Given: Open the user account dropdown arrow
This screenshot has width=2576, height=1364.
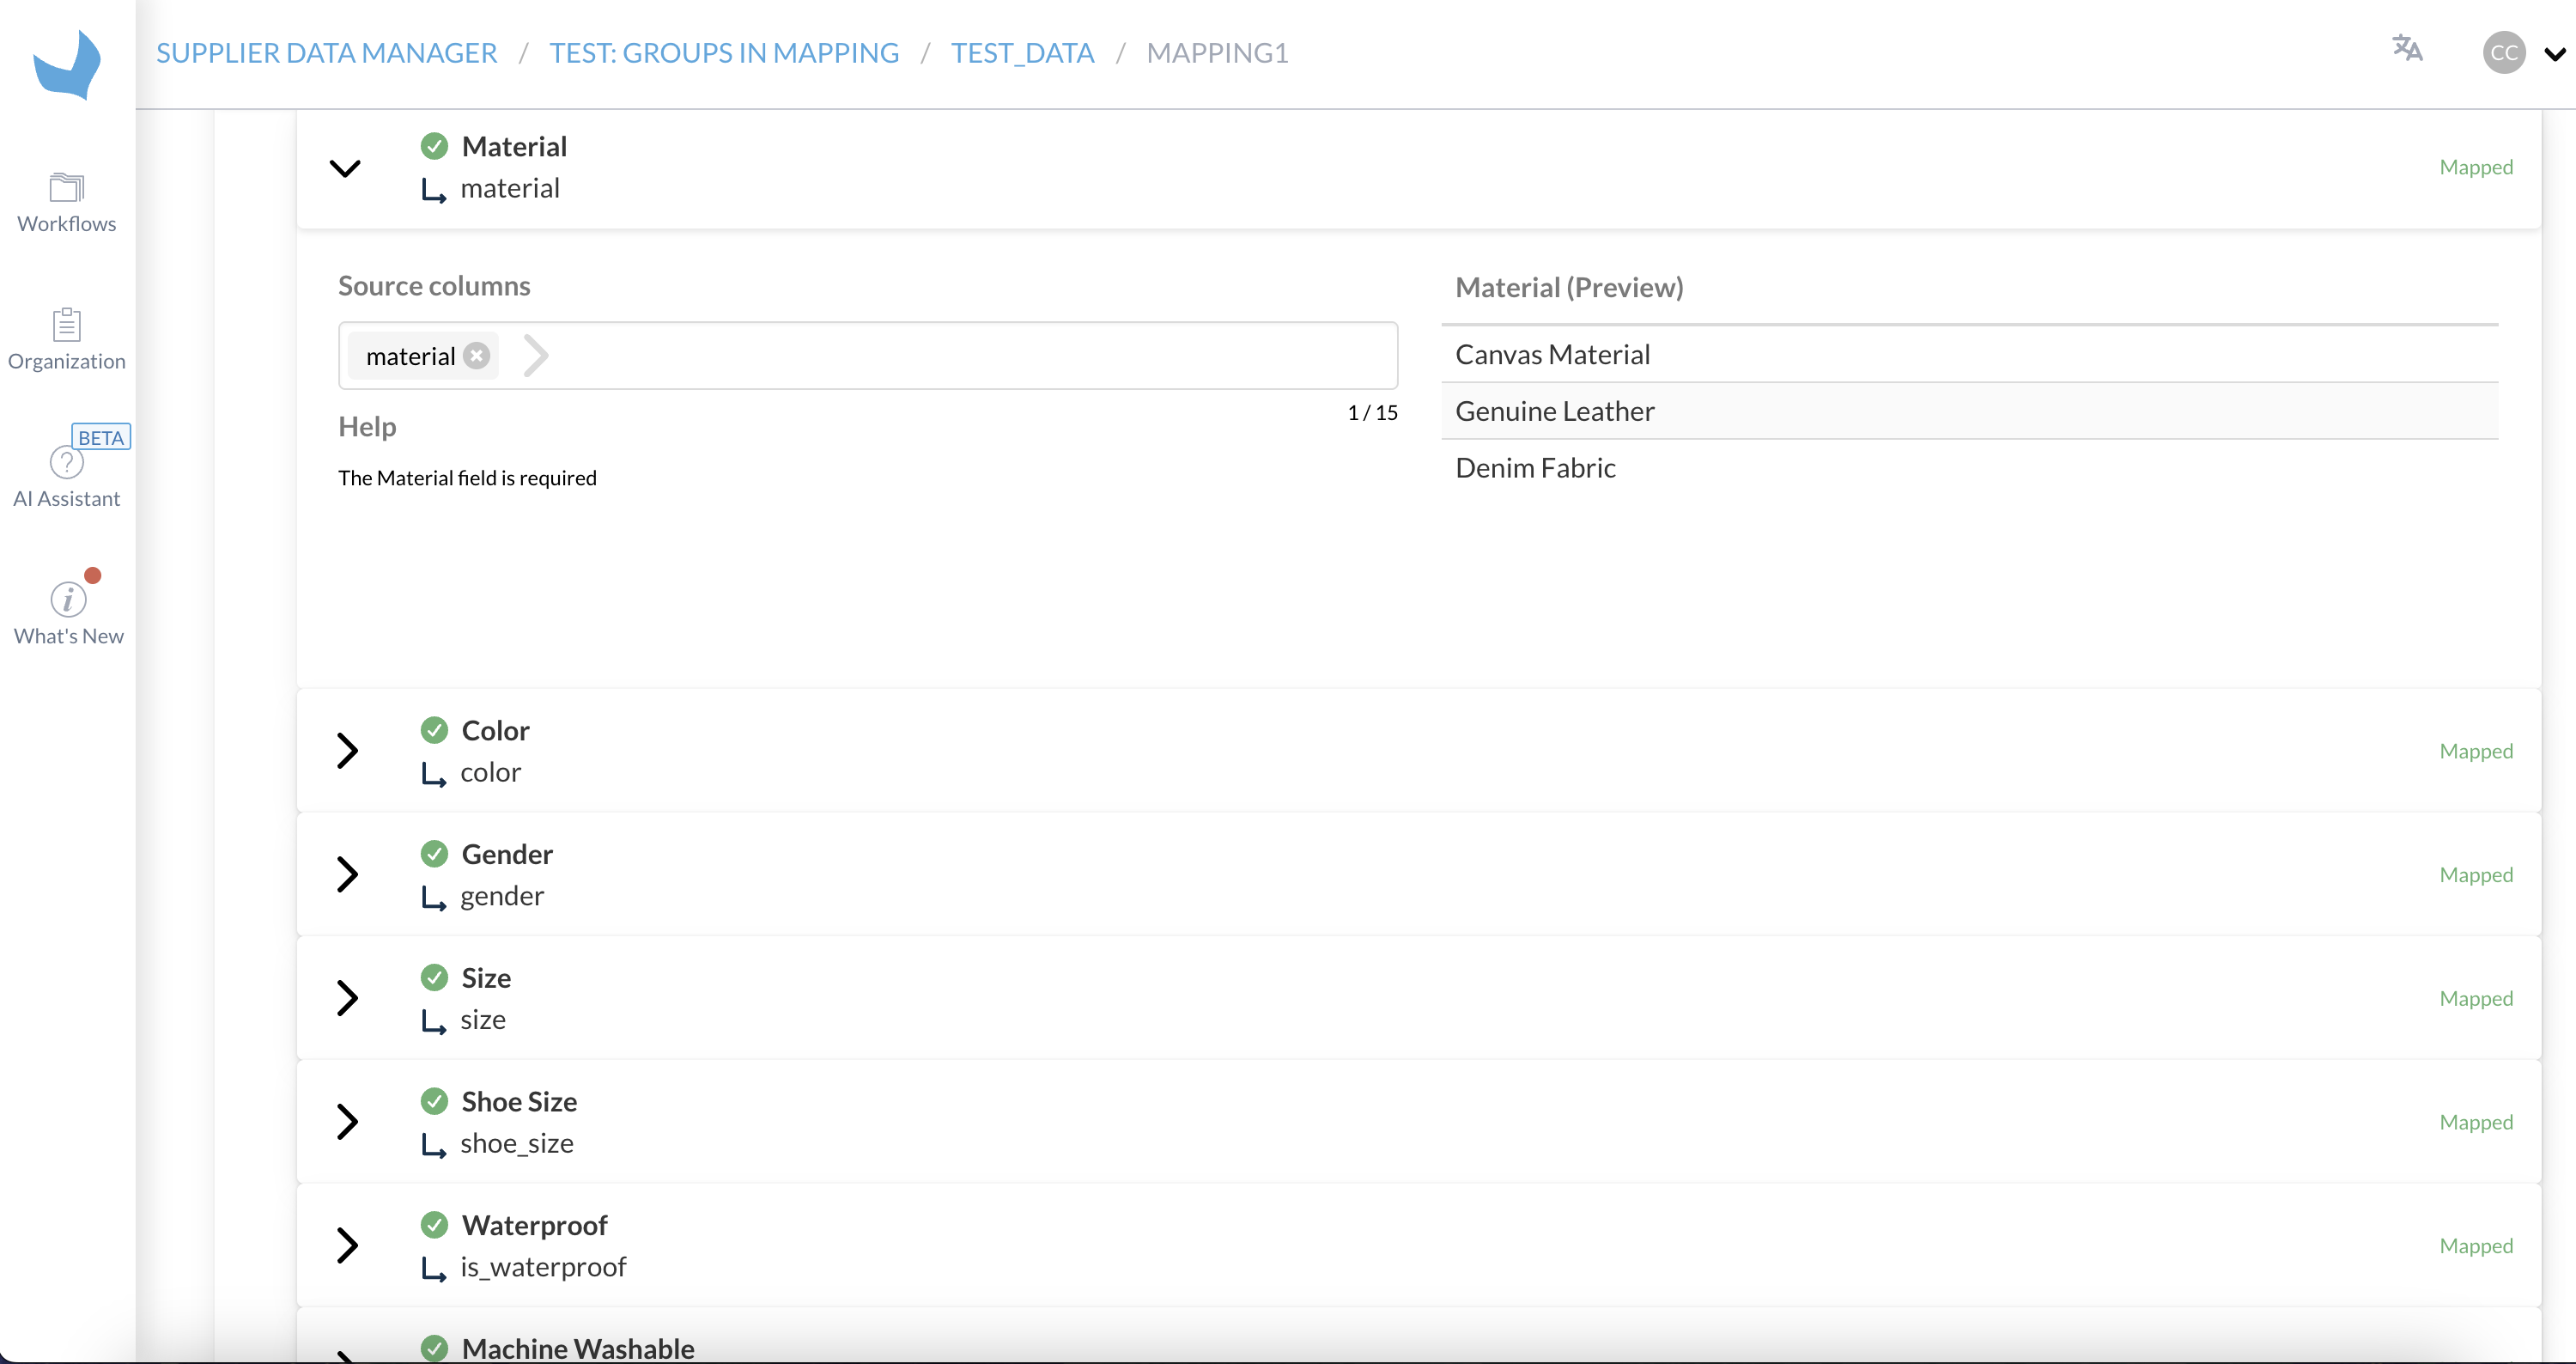Looking at the screenshot, I should click(x=2554, y=55).
